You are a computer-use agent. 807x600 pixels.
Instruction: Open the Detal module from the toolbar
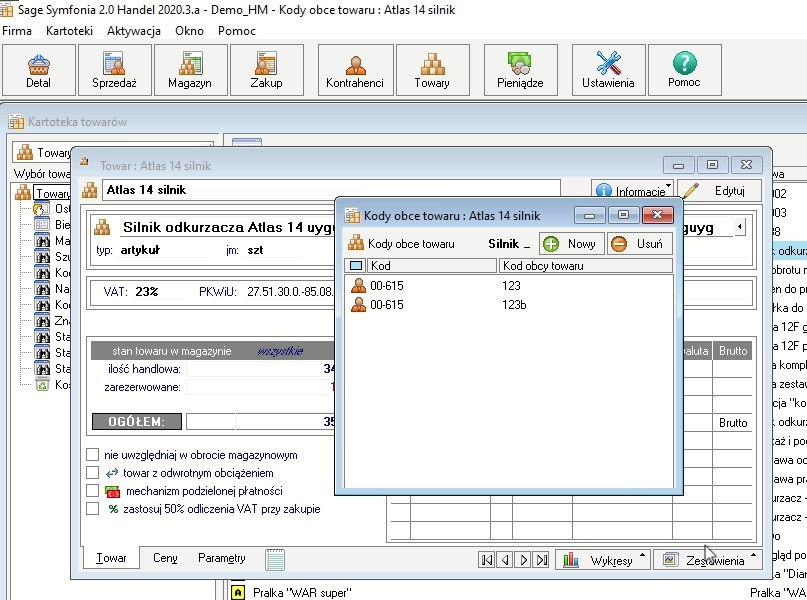(39, 70)
